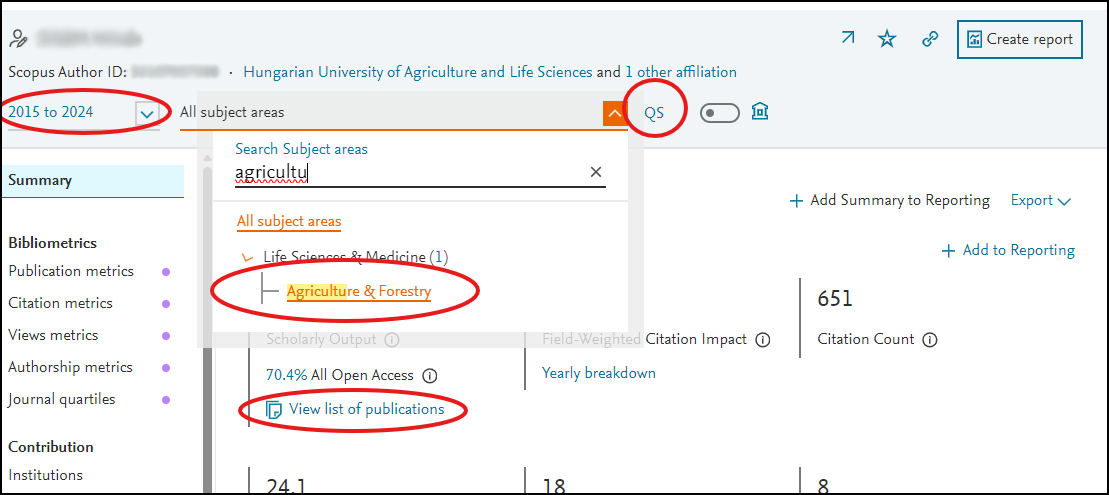Select Agriculture & Forestry subject area

tap(359, 291)
